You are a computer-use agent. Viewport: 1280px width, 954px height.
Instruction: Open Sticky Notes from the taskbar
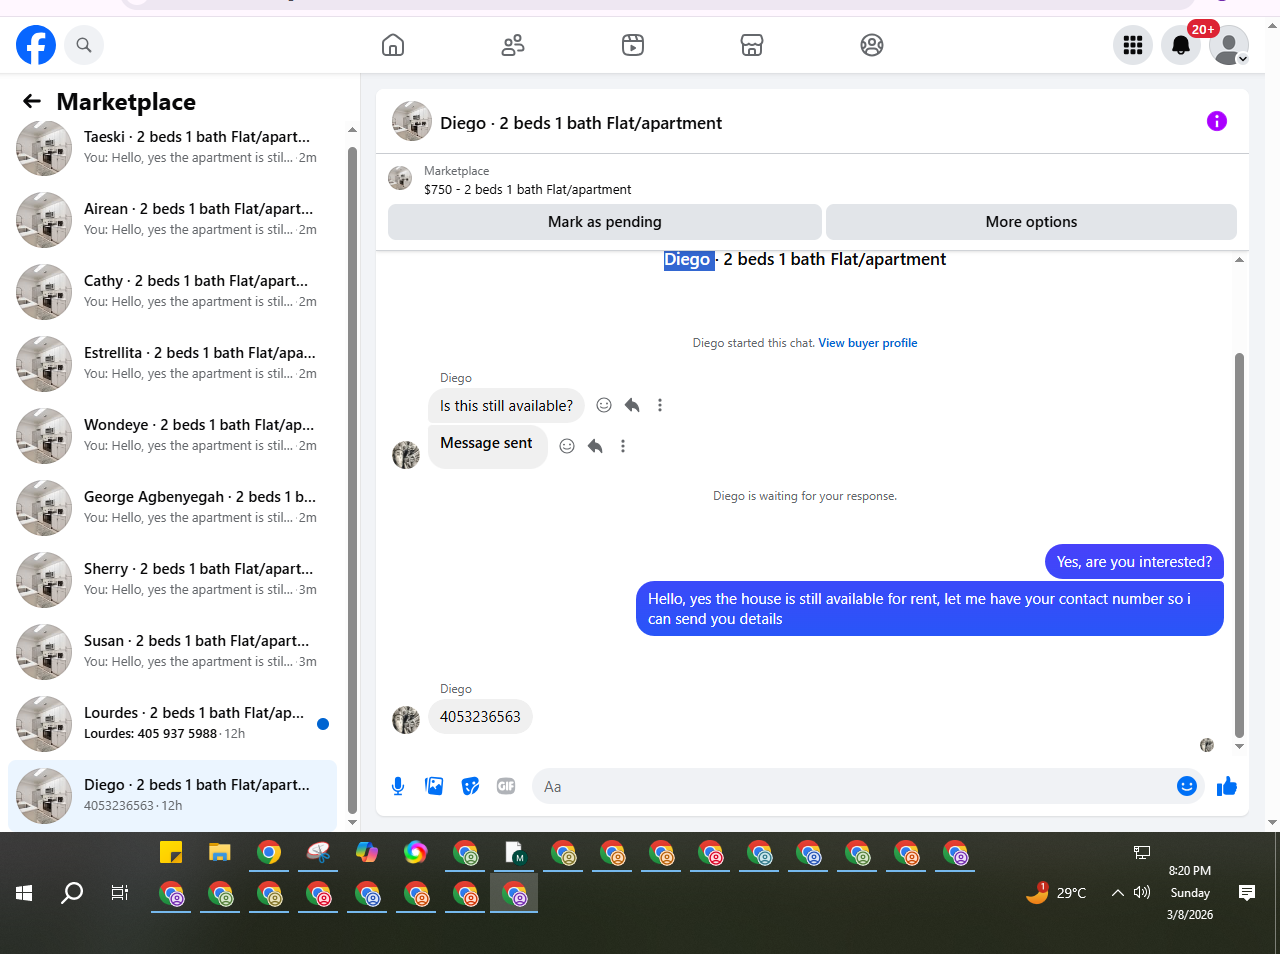pos(171,852)
